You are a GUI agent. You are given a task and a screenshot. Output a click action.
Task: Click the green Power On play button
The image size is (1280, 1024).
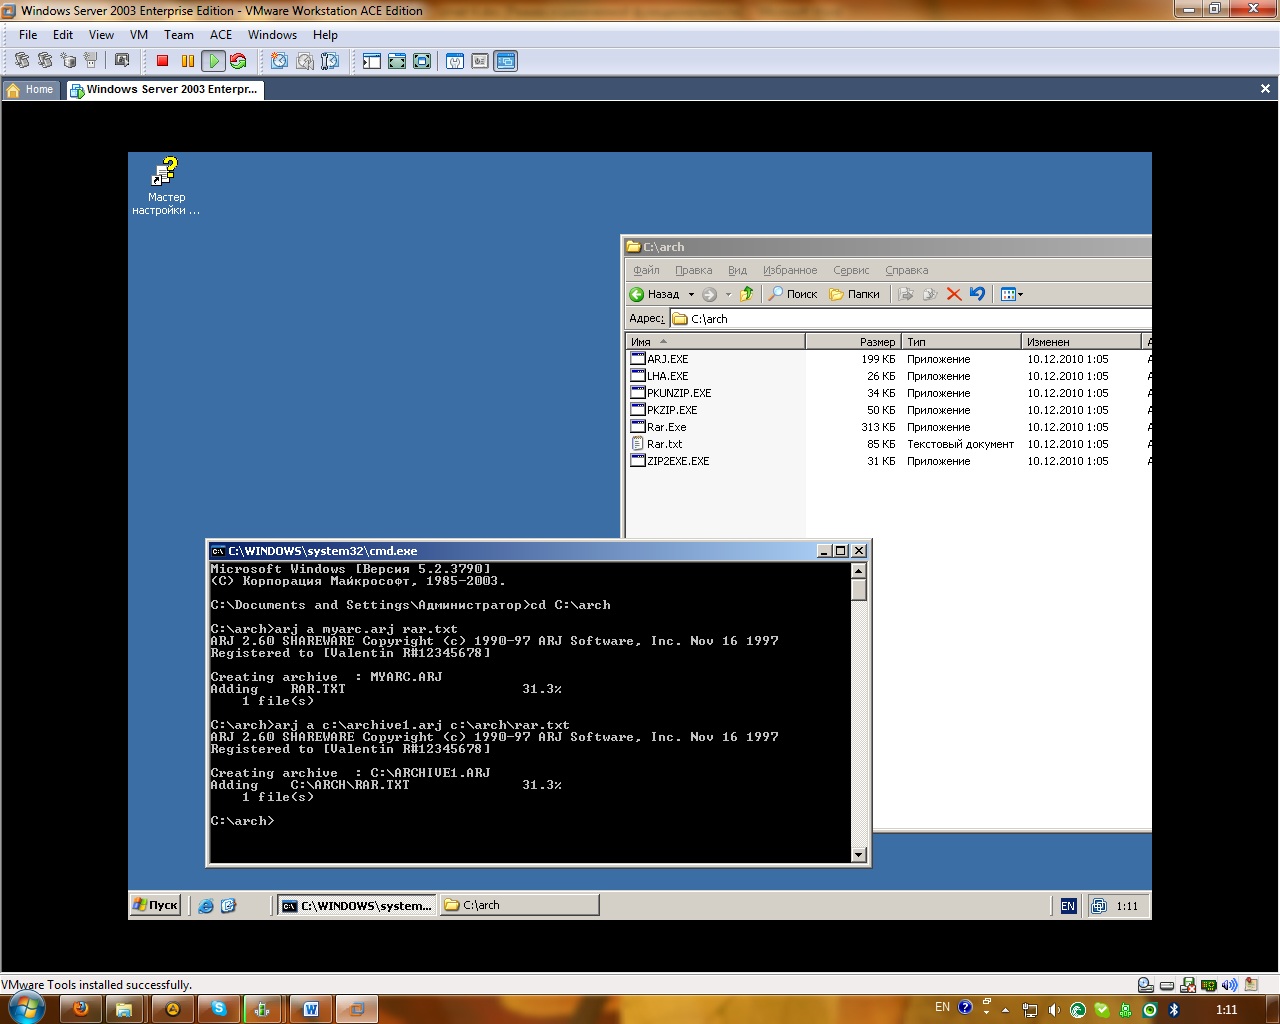[213, 61]
